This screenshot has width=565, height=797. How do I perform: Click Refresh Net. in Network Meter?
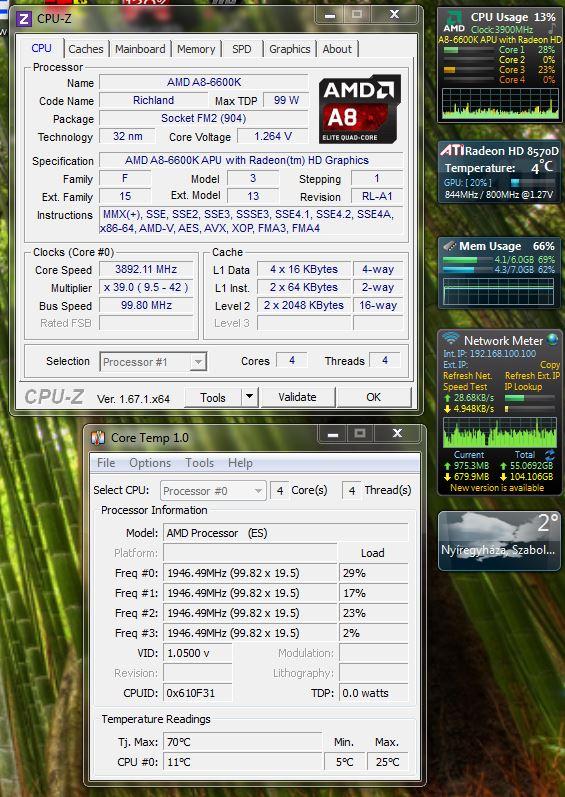(467, 376)
